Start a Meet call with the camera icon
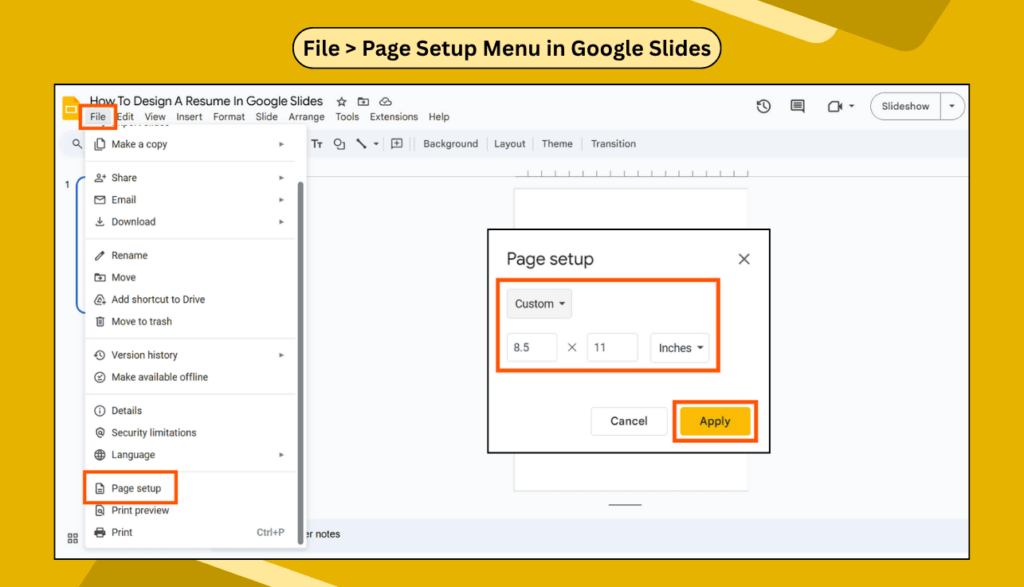1024x587 pixels. [x=835, y=105]
